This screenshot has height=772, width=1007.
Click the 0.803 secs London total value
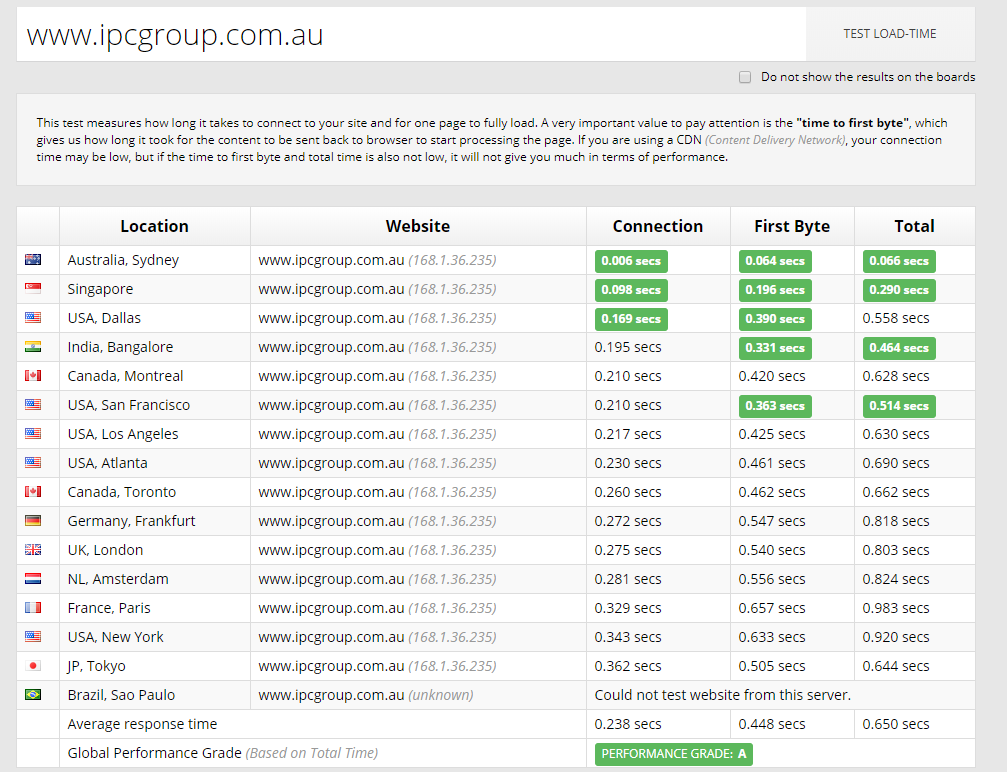coord(896,550)
